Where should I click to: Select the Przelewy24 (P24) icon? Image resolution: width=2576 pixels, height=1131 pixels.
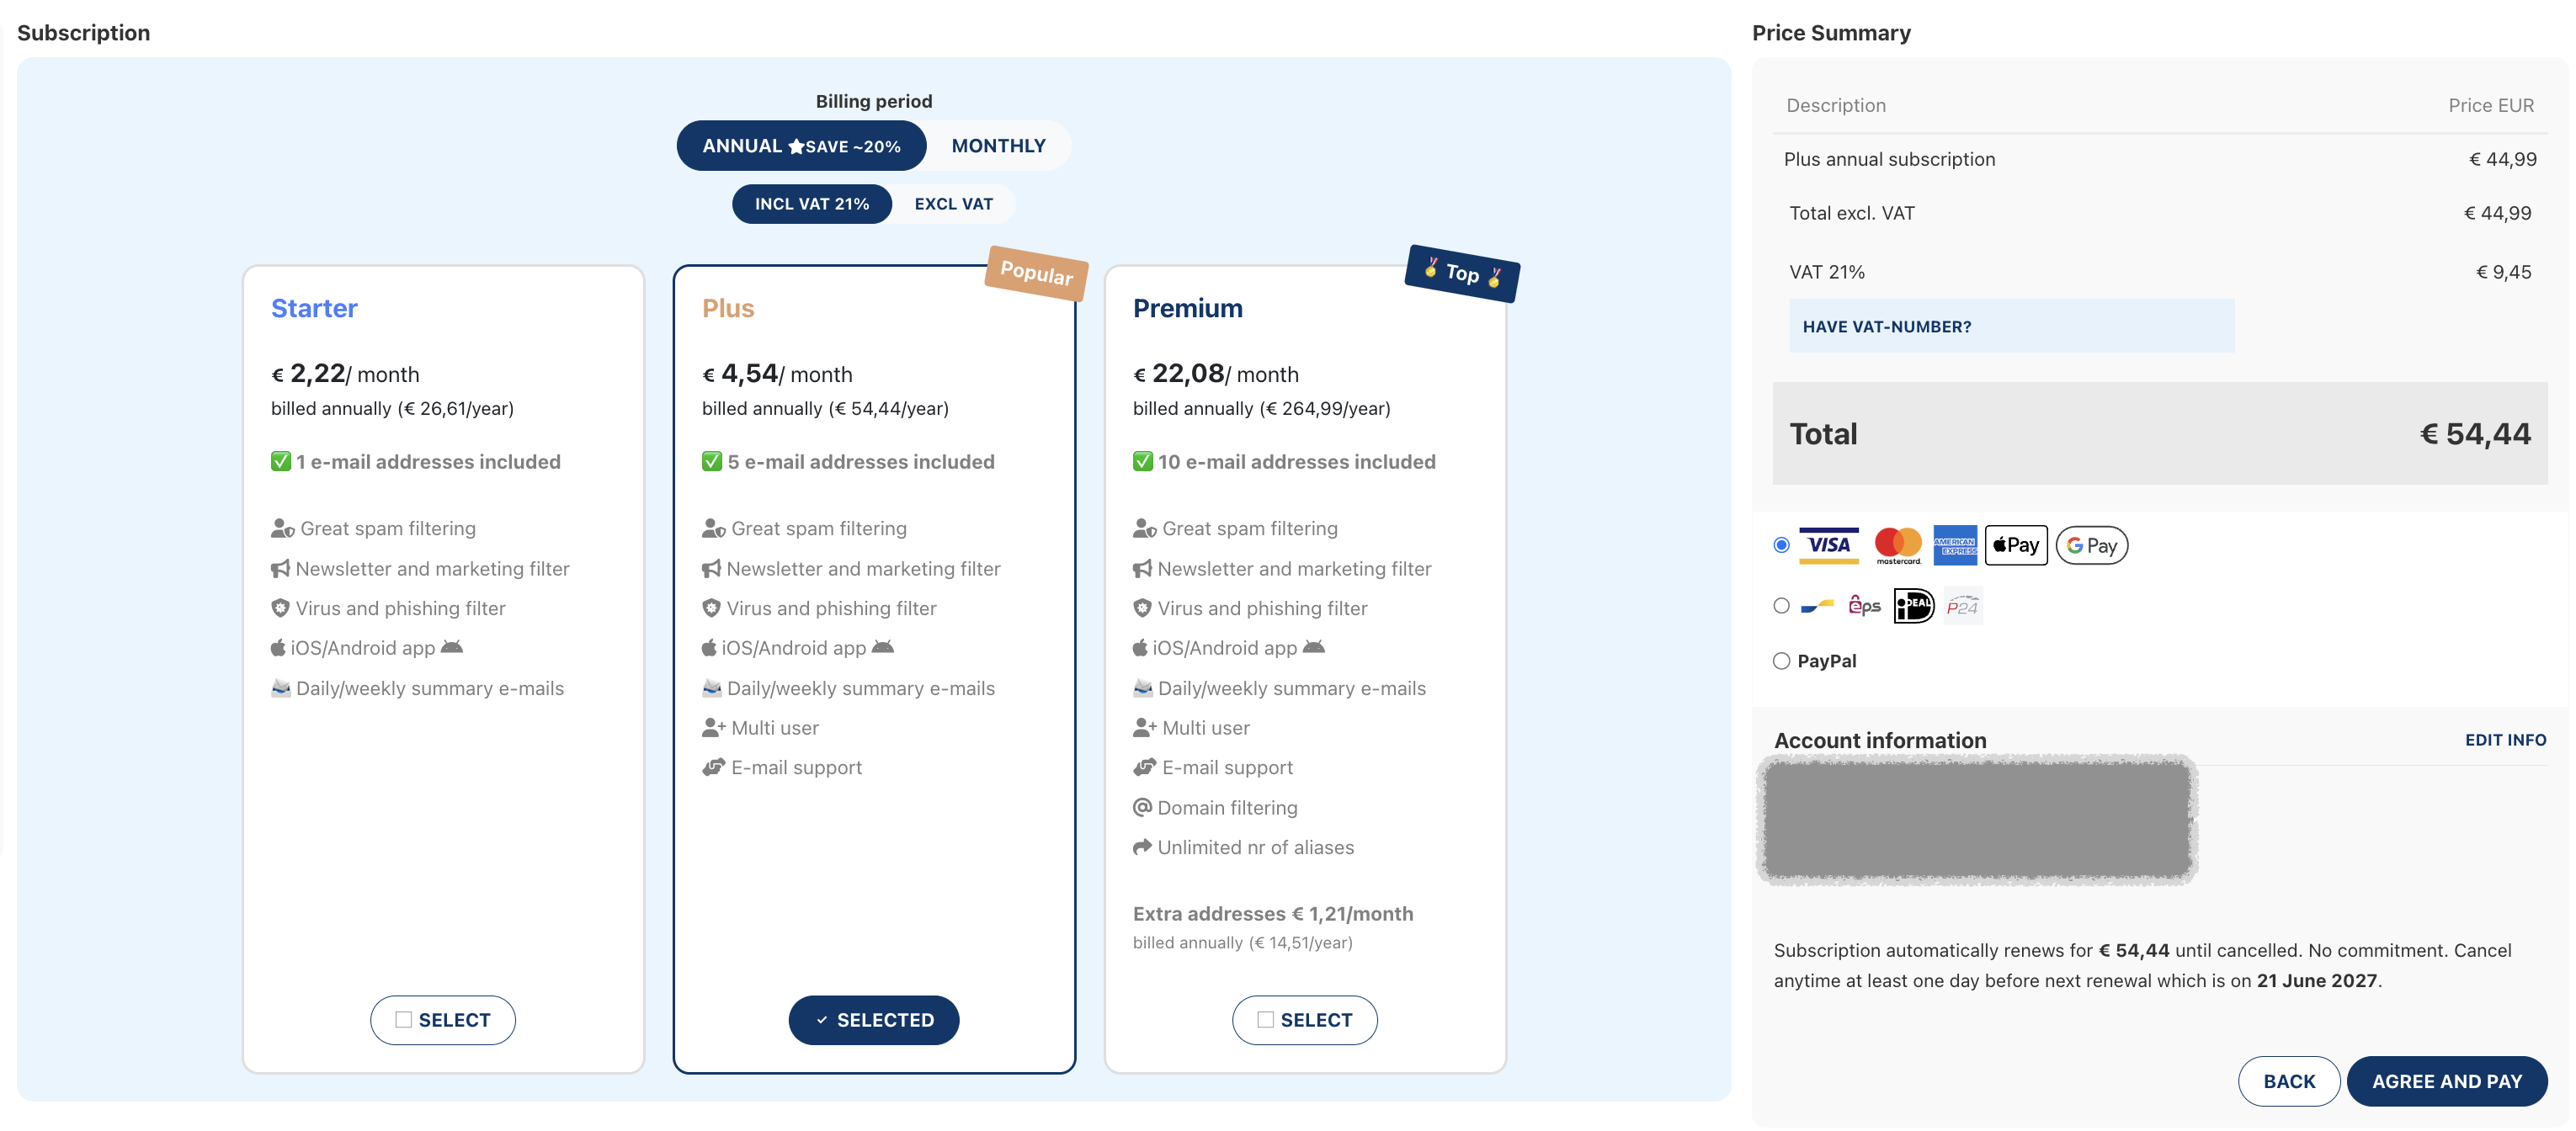click(1962, 606)
